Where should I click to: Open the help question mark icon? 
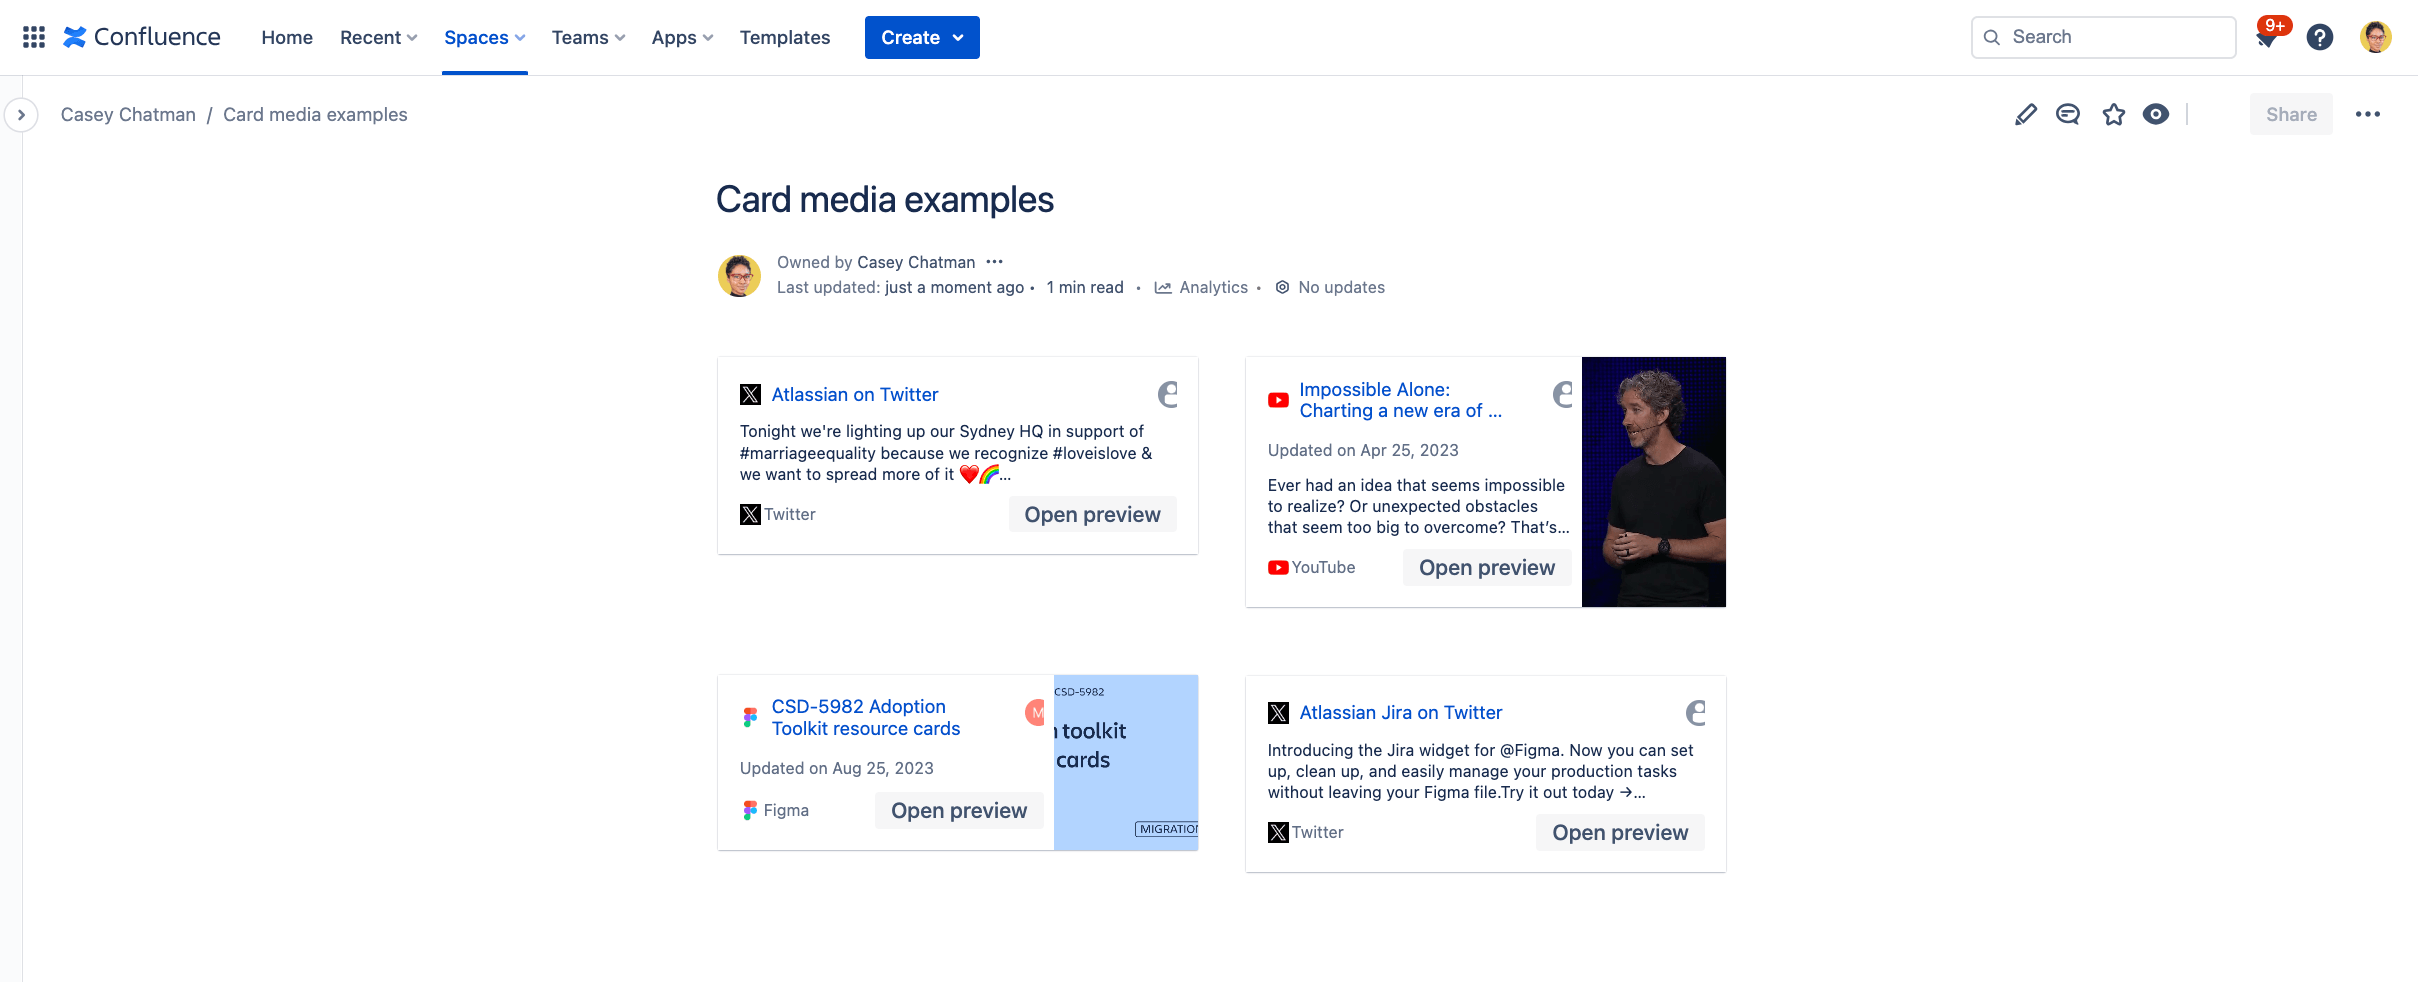click(2320, 38)
